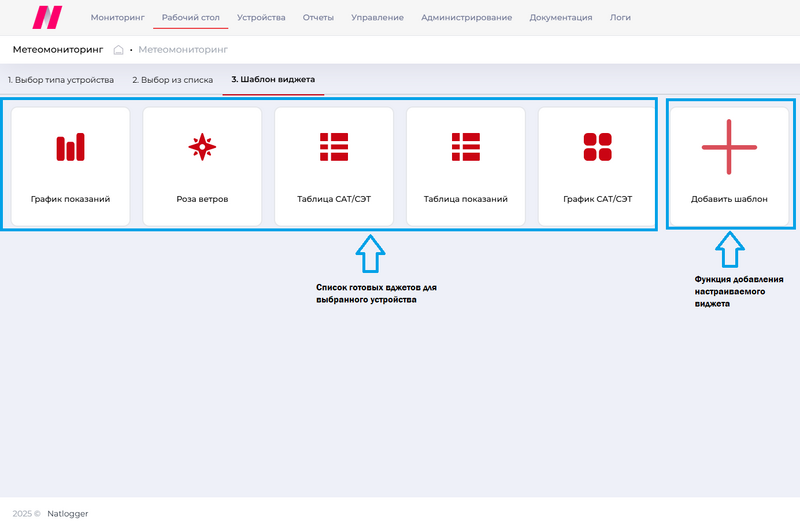This screenshot has height=528, width=800.
Task: Open the Мониторинг menu
Action: (117, 17)
